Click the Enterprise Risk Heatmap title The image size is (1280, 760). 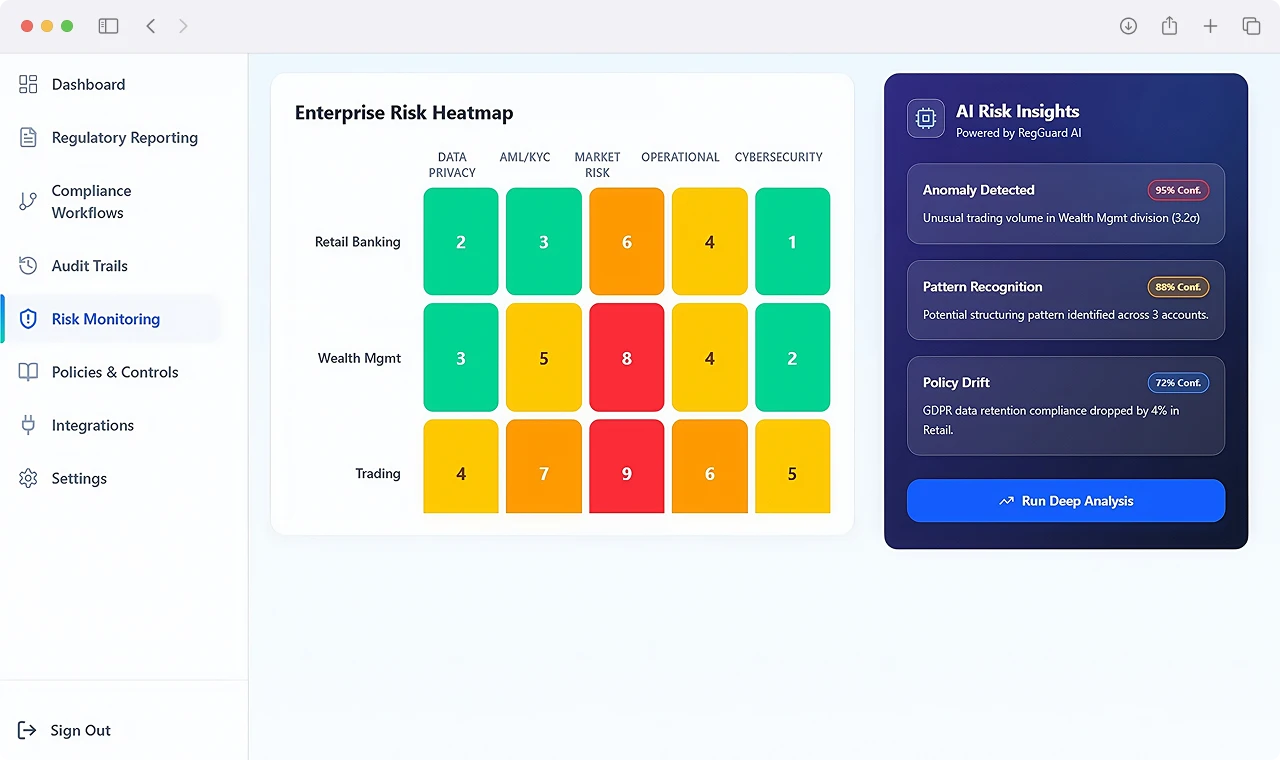404,113
